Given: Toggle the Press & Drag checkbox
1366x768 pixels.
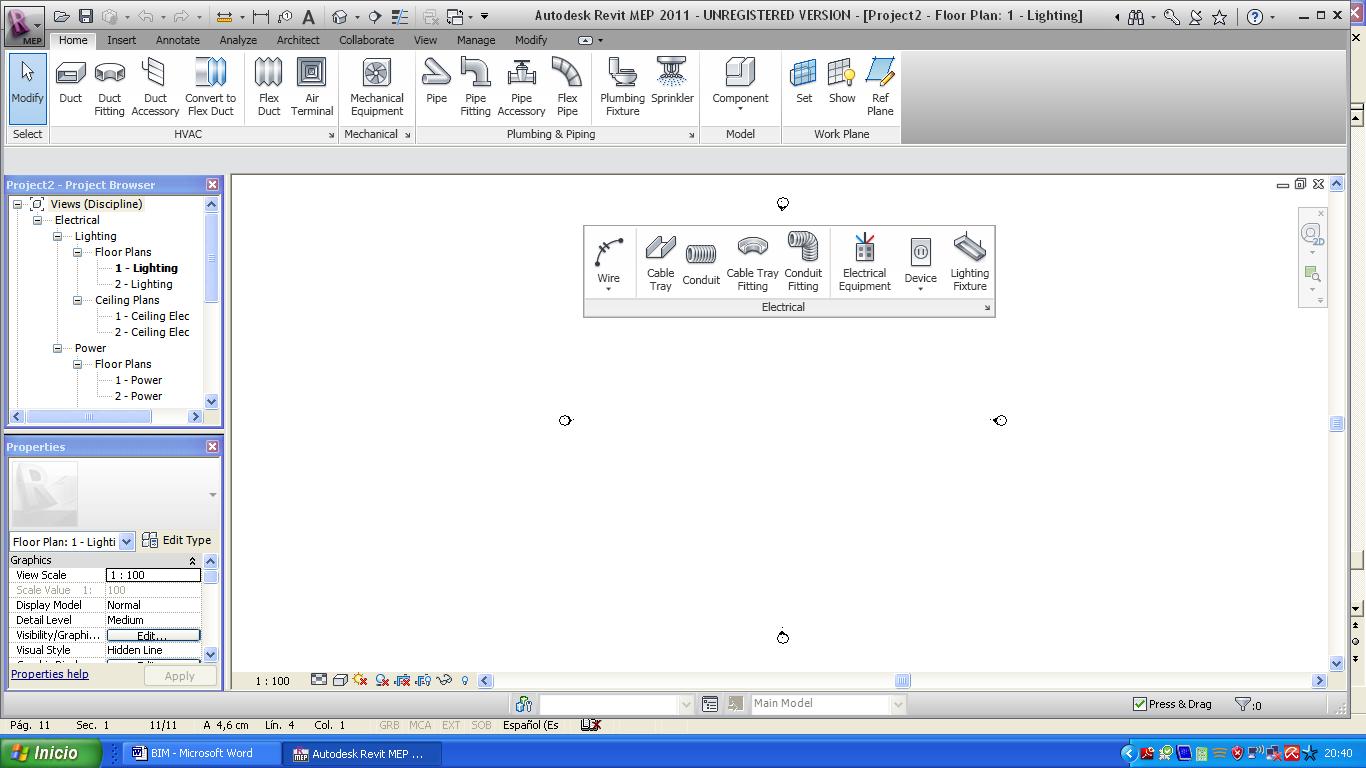Looking at the screenshot, I should (1139, 704).
